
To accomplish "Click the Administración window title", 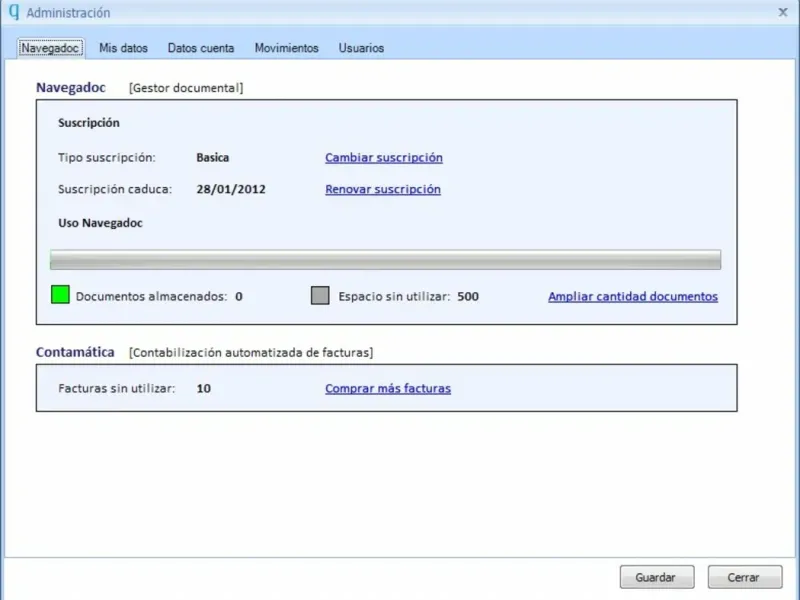I will pos(68,13).
